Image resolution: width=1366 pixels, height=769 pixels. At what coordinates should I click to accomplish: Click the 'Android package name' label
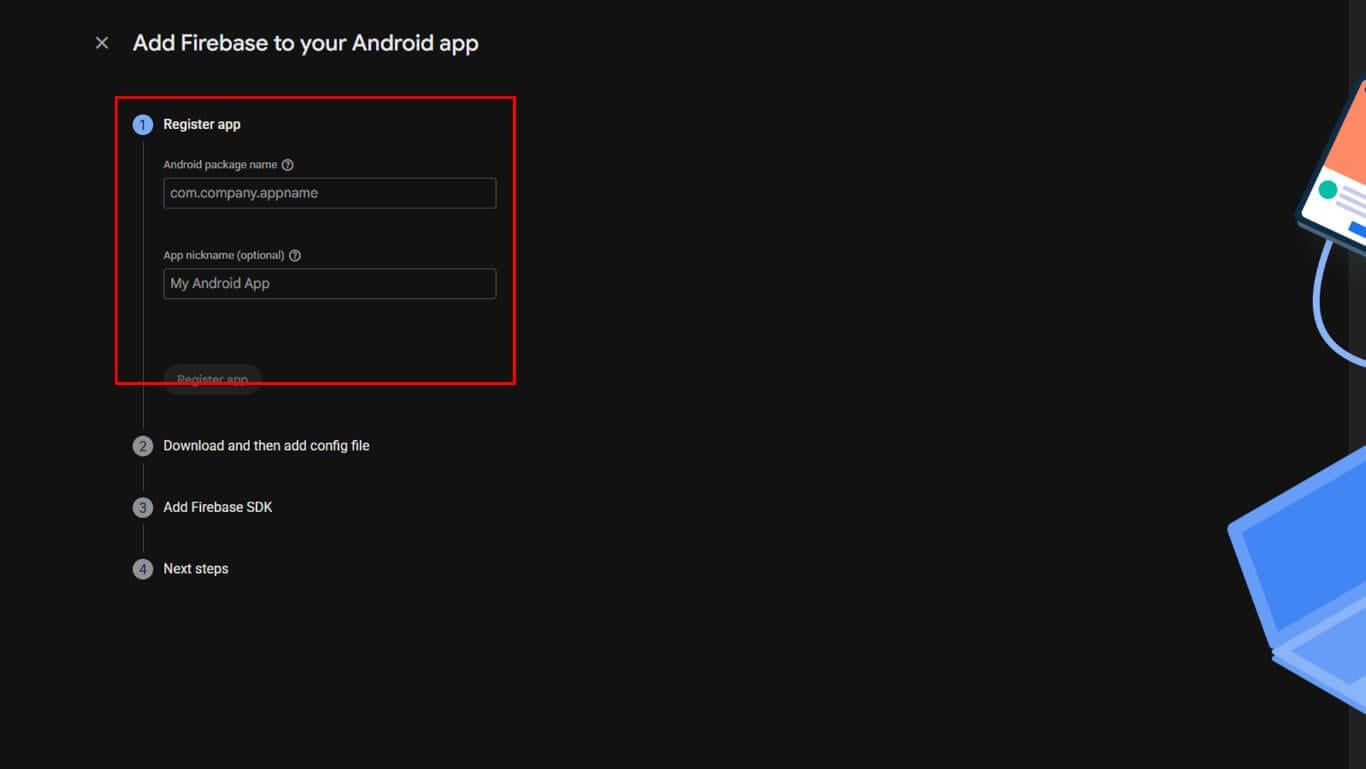(x=220, y=165)
